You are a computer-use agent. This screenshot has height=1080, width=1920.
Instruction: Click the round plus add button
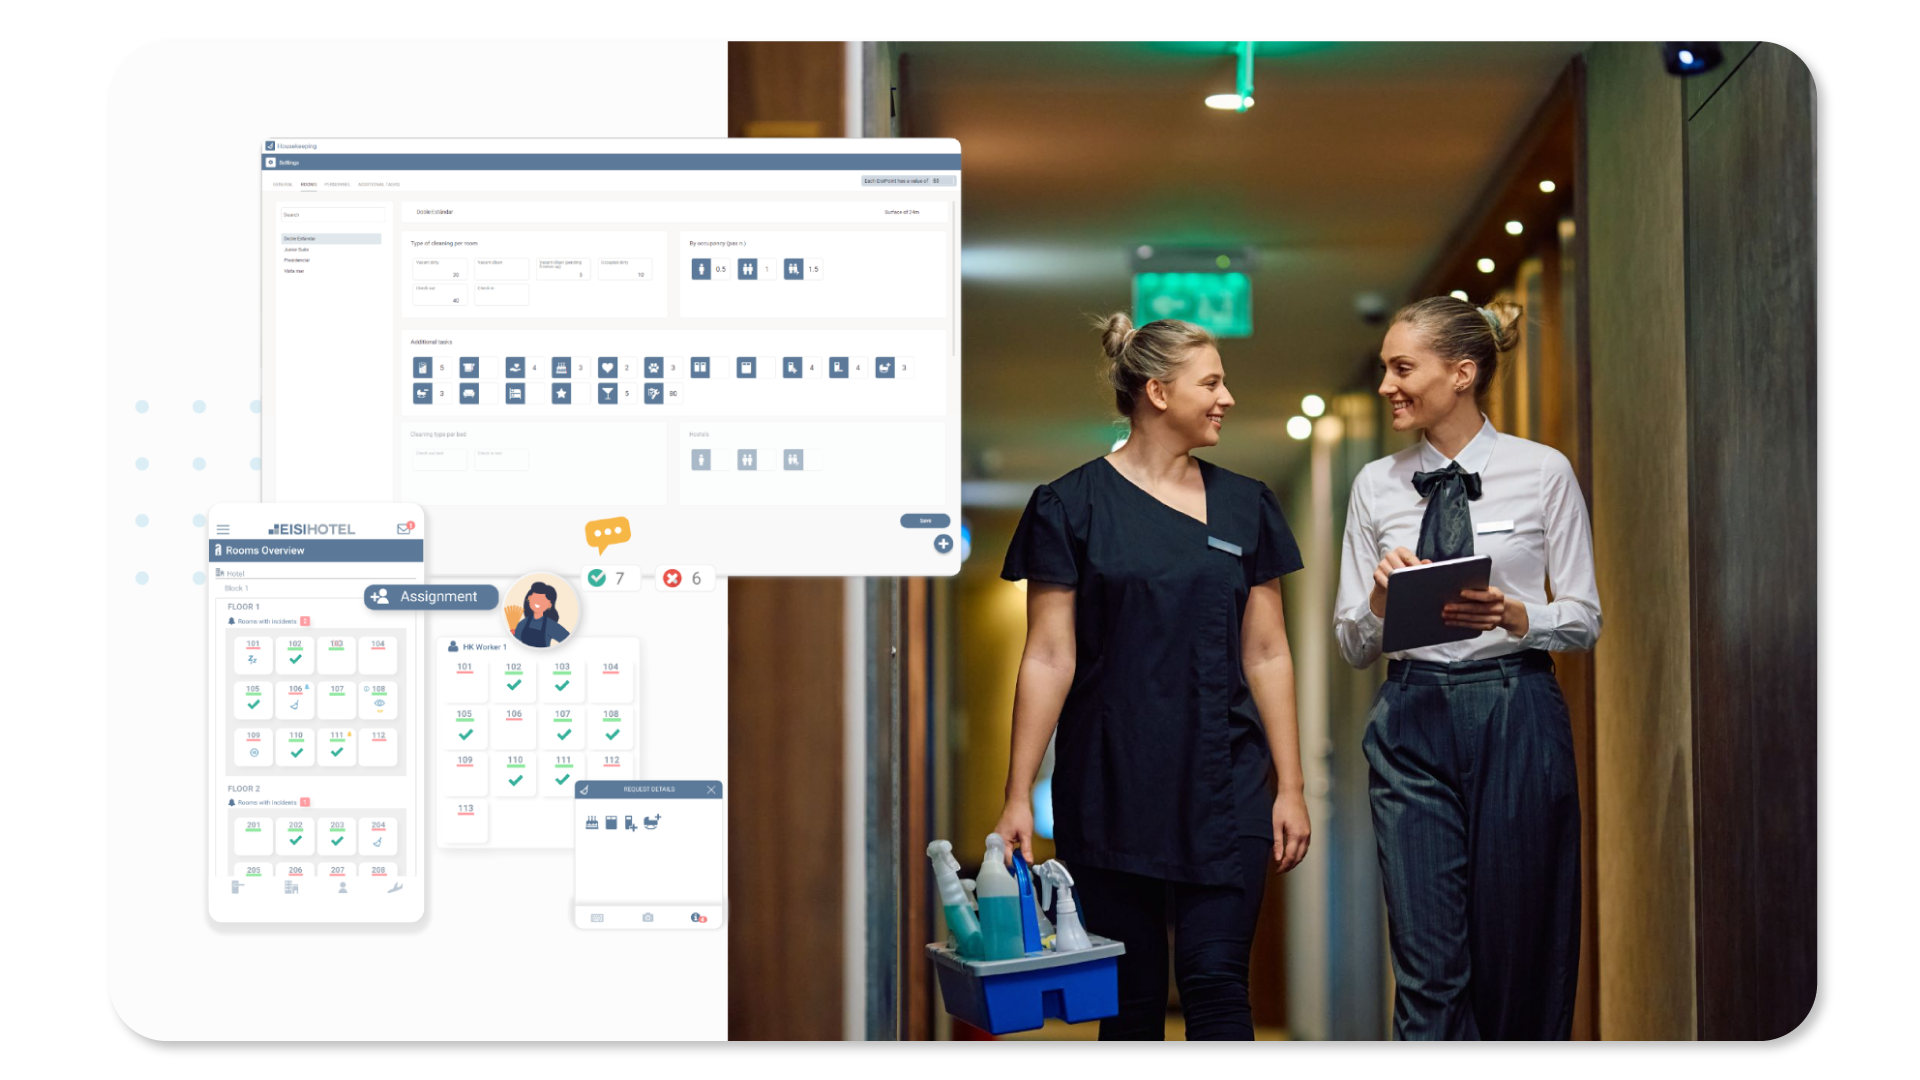click(943, 544)
